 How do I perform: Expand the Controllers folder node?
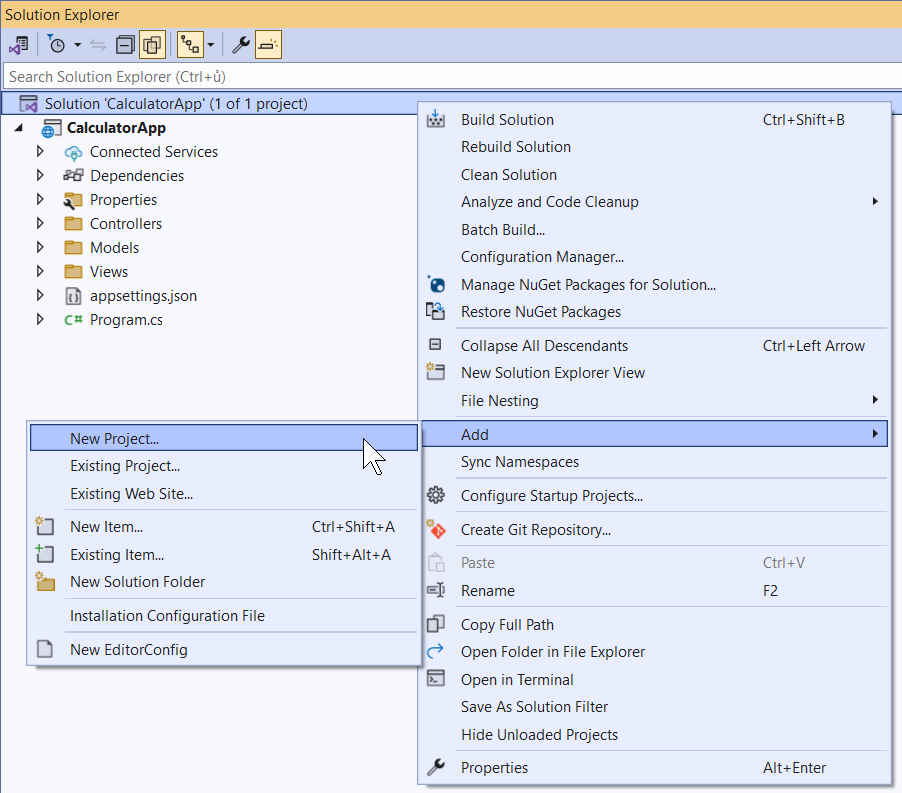pos(40,224)
